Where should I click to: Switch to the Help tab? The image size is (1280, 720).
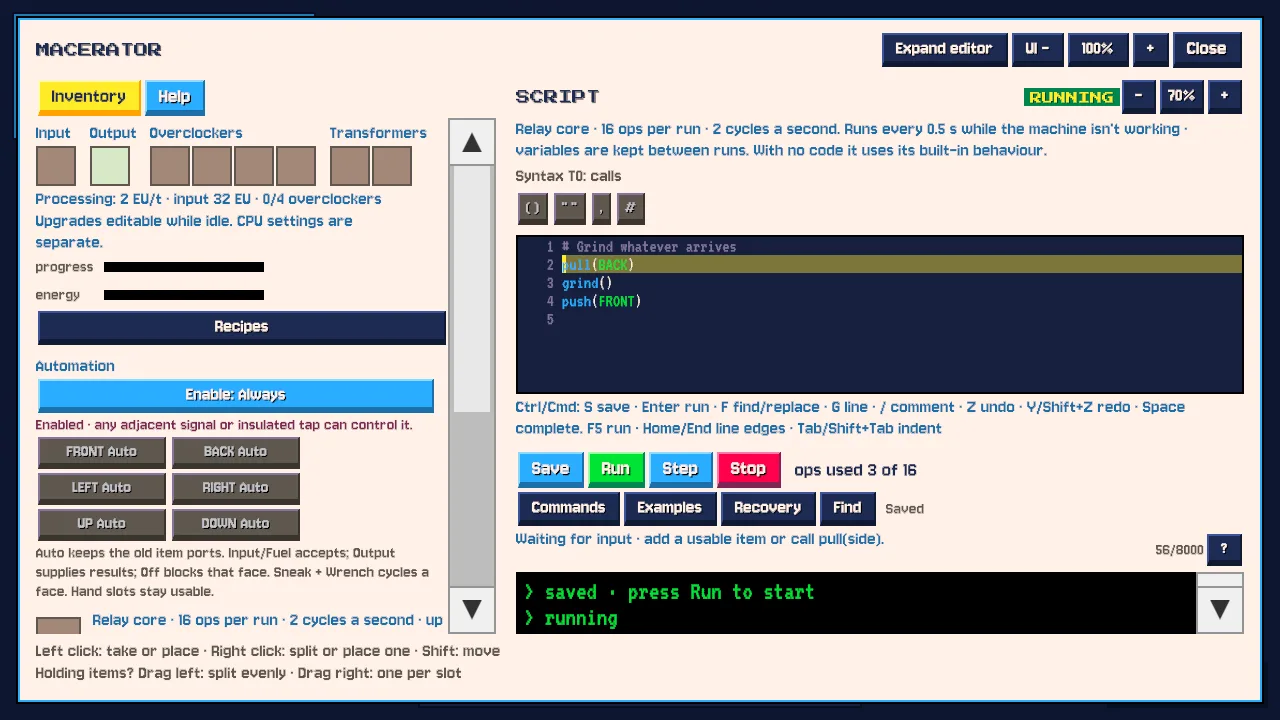[175, 97]
